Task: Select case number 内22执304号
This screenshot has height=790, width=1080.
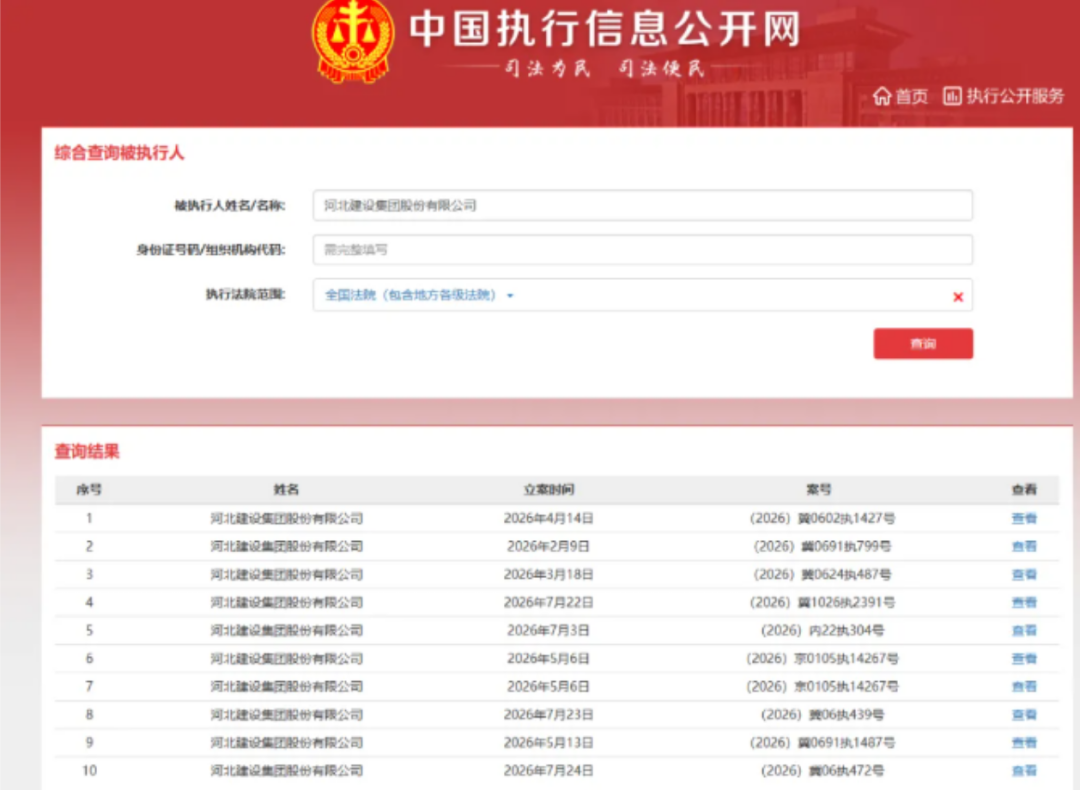Action: pyautogui.click(x=822, y=630)
